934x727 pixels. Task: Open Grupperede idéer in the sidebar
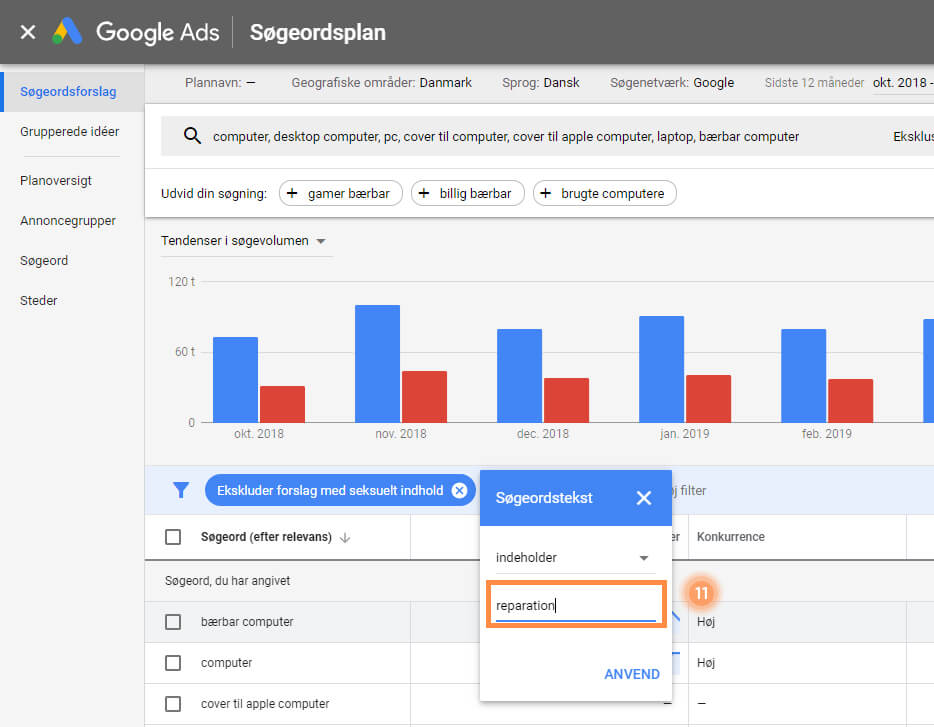pyautogui.click(x=70, y=132)
